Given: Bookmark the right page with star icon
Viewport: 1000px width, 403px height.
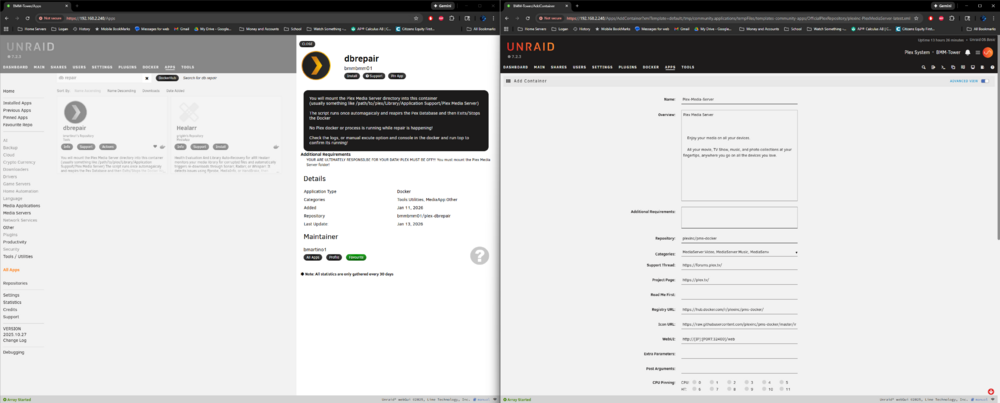Looking at the screenshot, I should tap(916, 18).
